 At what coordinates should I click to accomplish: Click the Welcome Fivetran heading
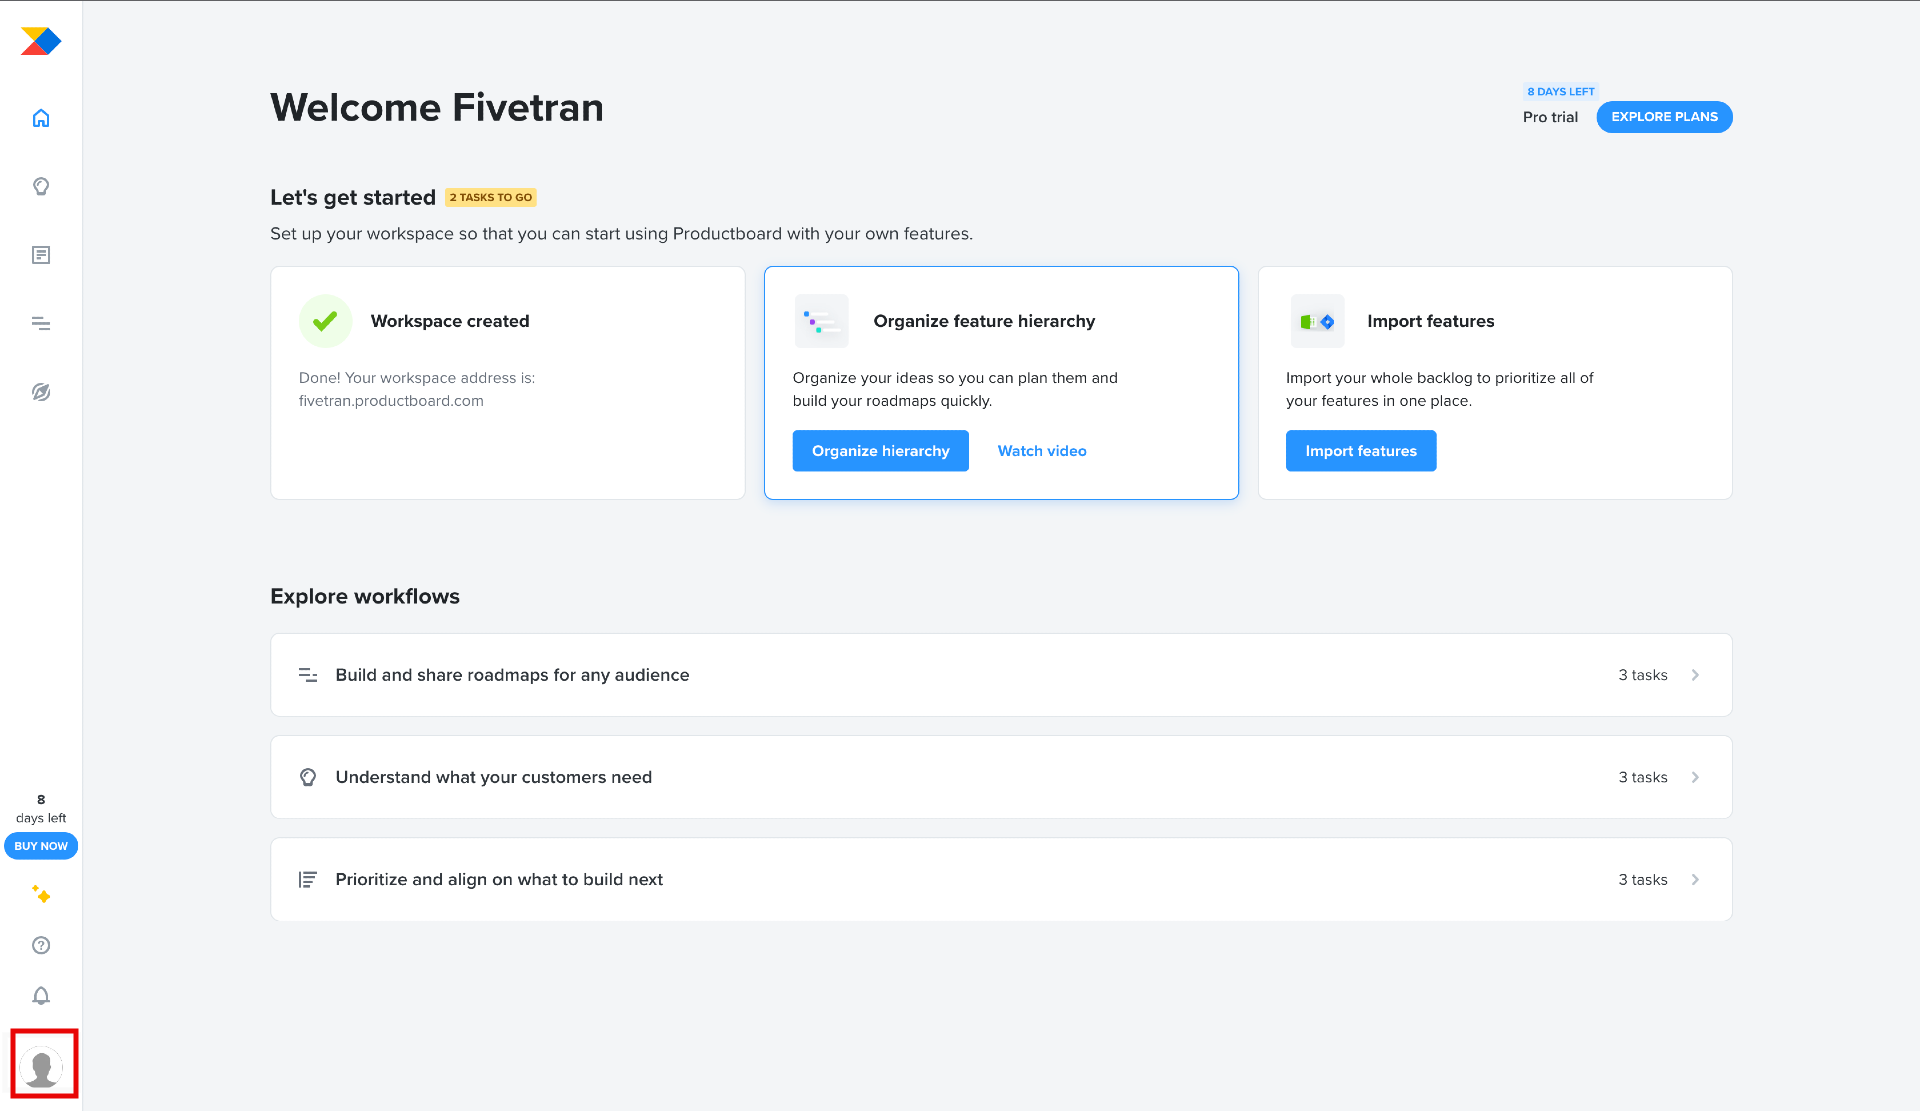pos(437,107)
